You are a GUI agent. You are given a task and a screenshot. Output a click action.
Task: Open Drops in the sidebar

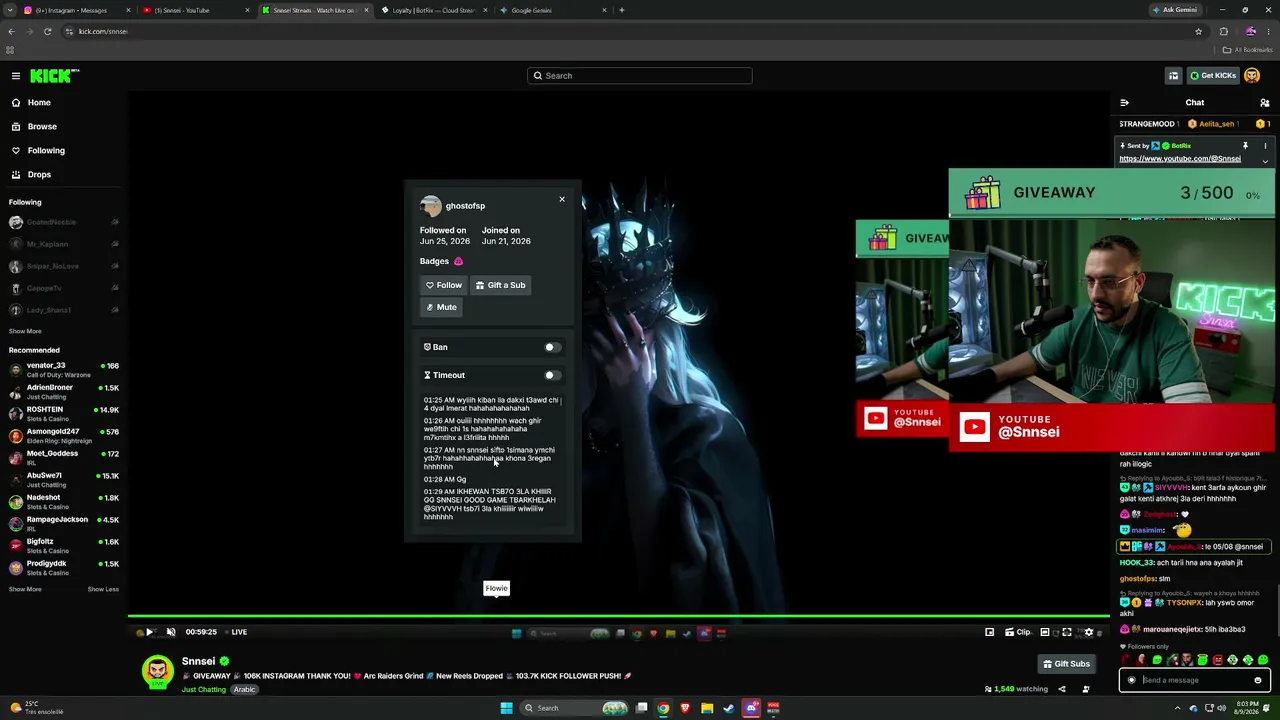click(x=39, y=174)
